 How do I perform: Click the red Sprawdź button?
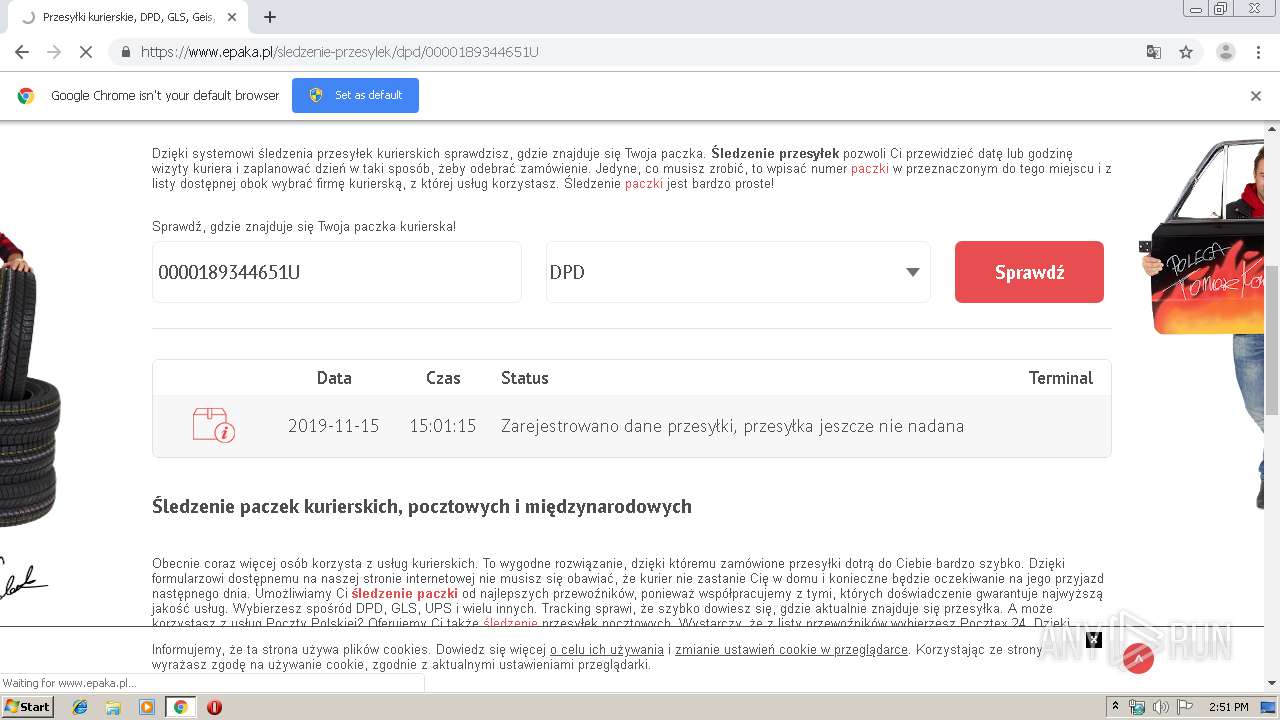click(x=1029, y=272)
